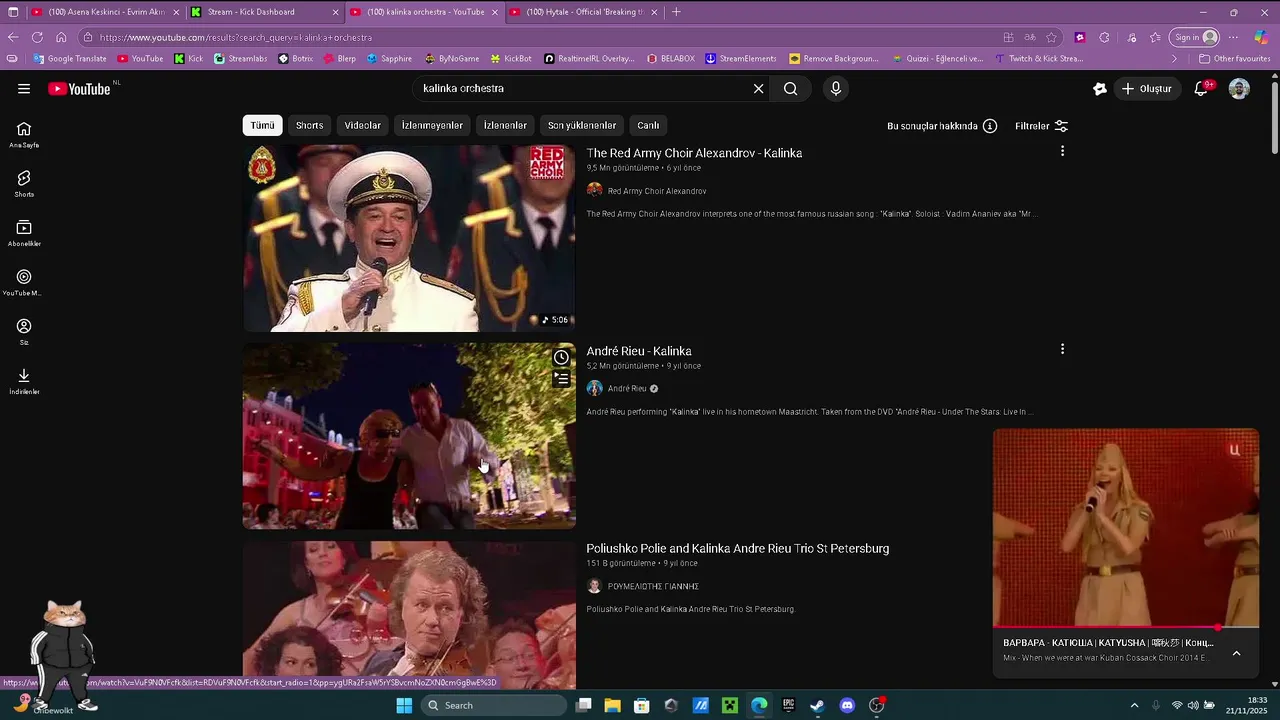Open the Siz (You) sidebar page
Image resolution: width=1280 pixels, height=720 pixels.
tap(24, 332)
